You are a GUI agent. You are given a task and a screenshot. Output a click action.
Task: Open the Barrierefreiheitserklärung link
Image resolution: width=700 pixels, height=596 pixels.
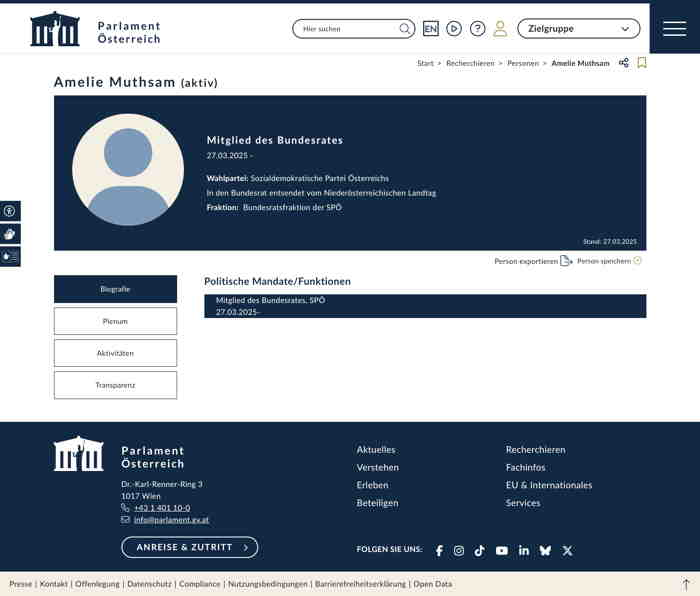point(360,584)
